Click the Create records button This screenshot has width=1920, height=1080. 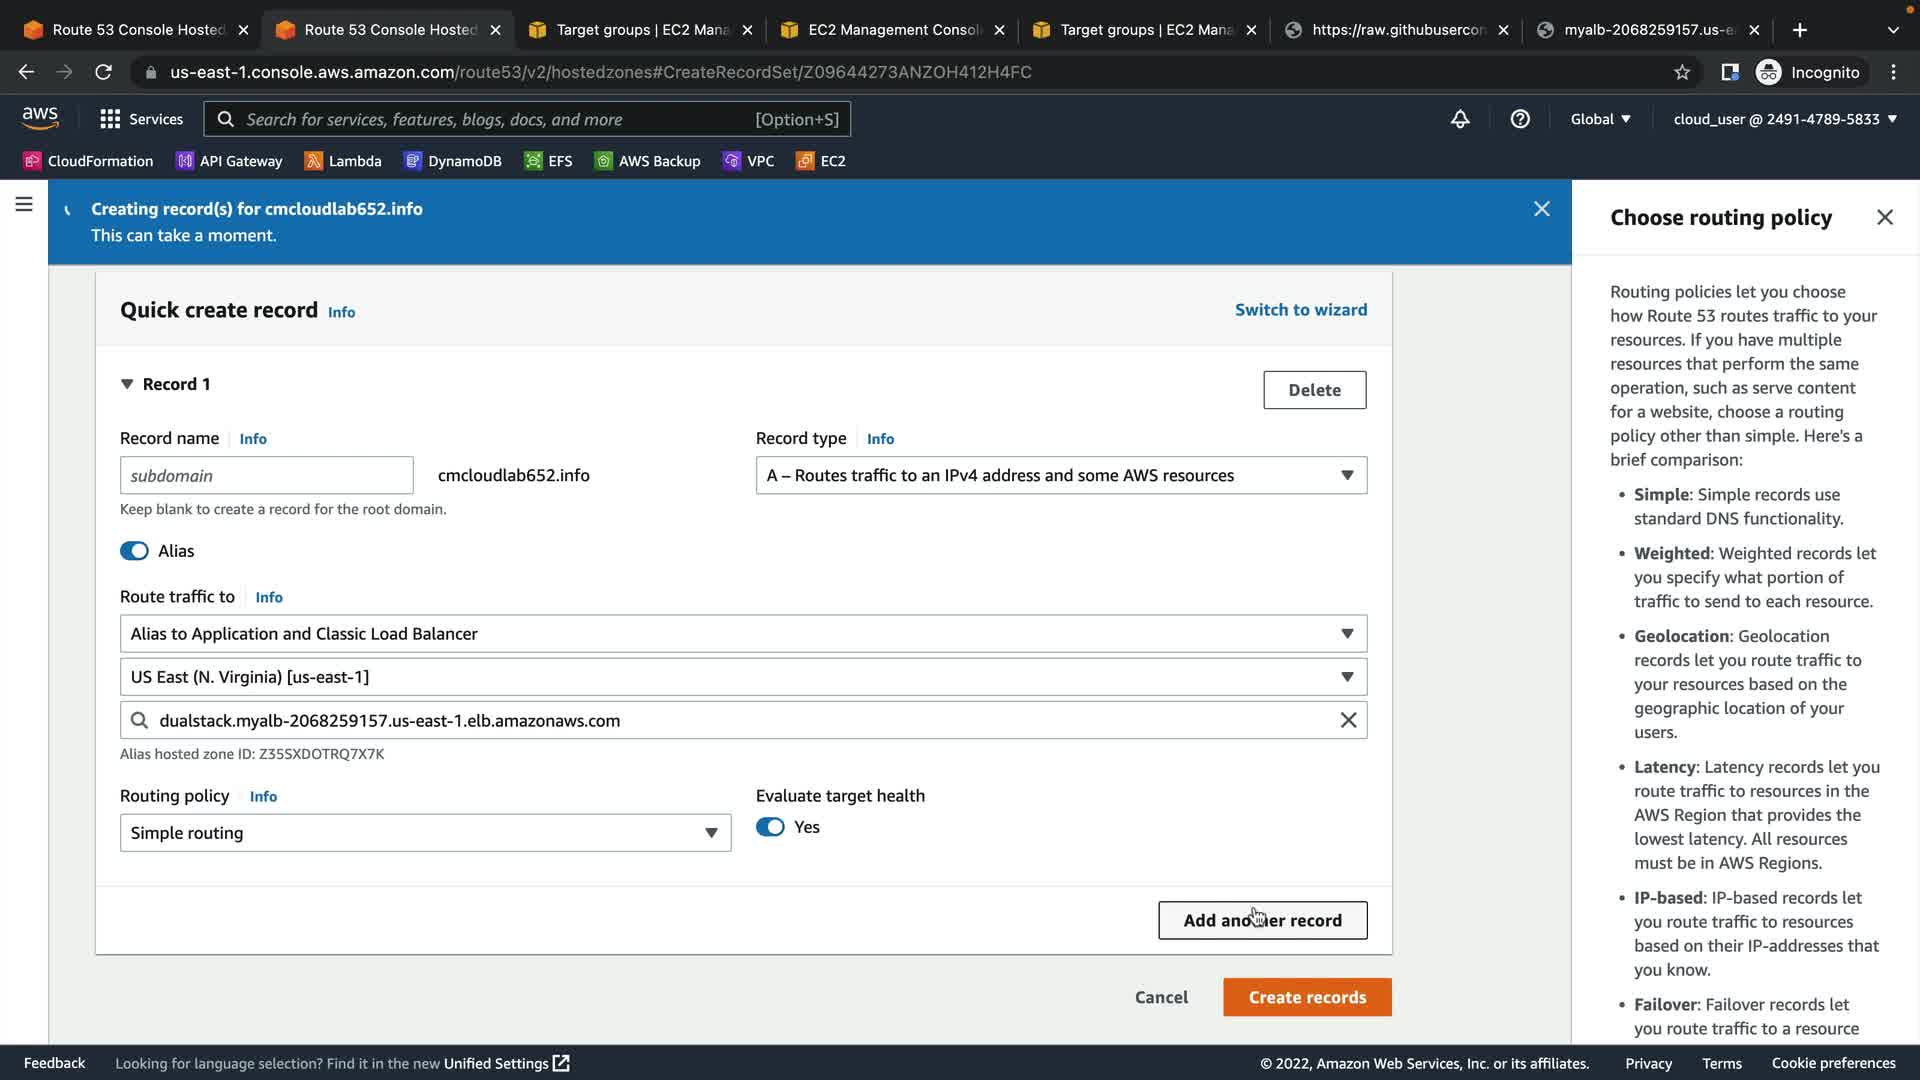click(x=1307, y=997)
